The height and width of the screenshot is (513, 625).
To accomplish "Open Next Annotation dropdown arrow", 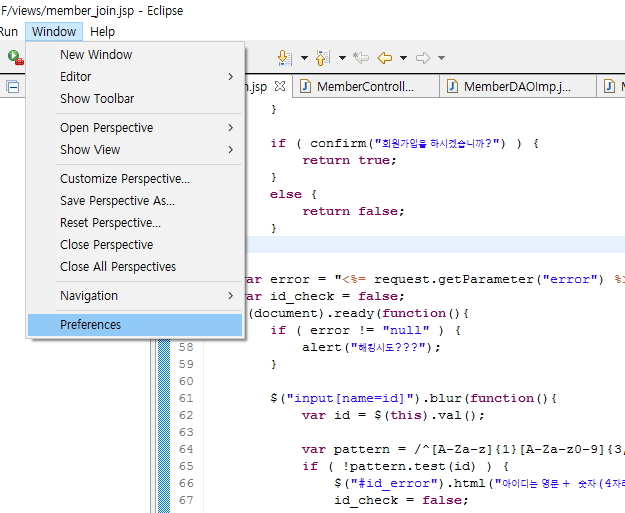I will click(x=304, y=58).
